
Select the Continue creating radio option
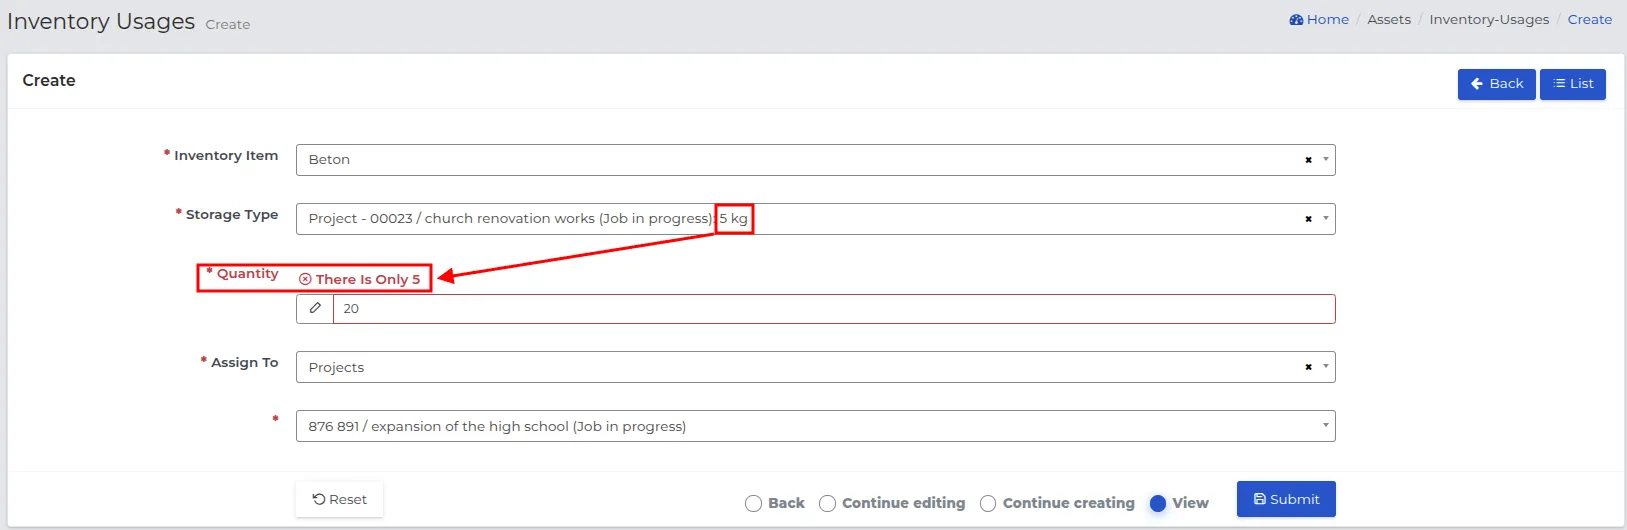(988, 504)
